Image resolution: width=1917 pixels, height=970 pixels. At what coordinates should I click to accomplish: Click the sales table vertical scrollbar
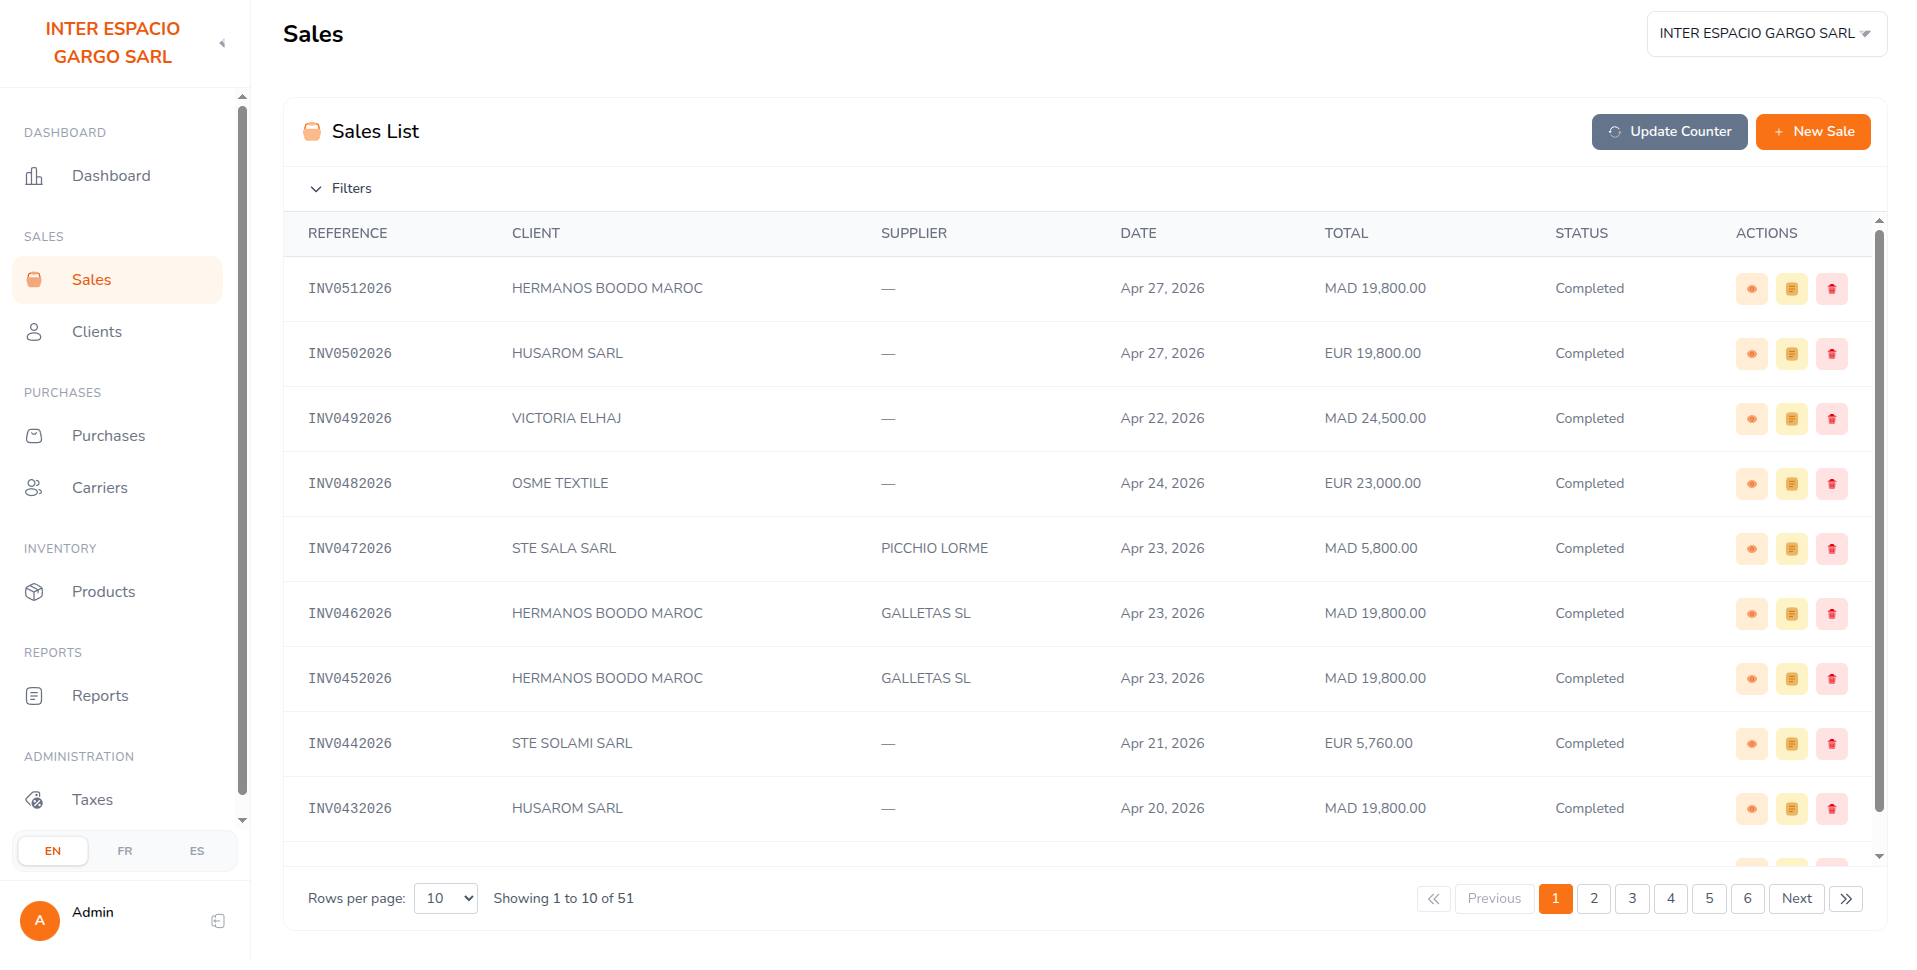pyautogui.click(x=1879, y=520)
